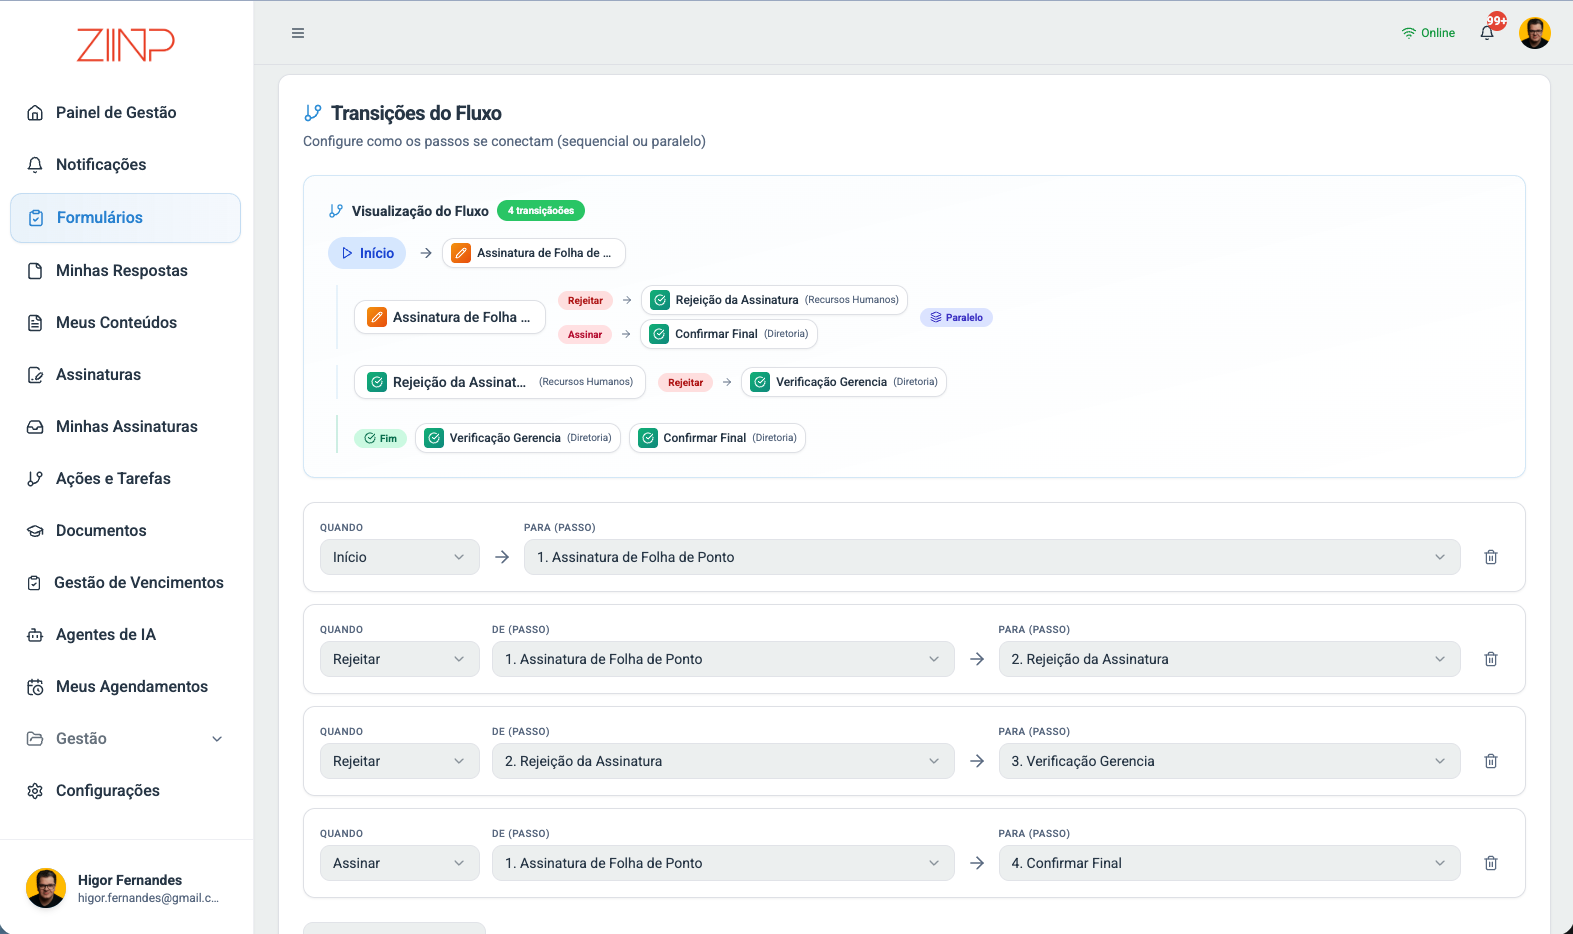1573x934 pixels.
Task: Open Assinaturas menu item
Action: coord(126,375)
